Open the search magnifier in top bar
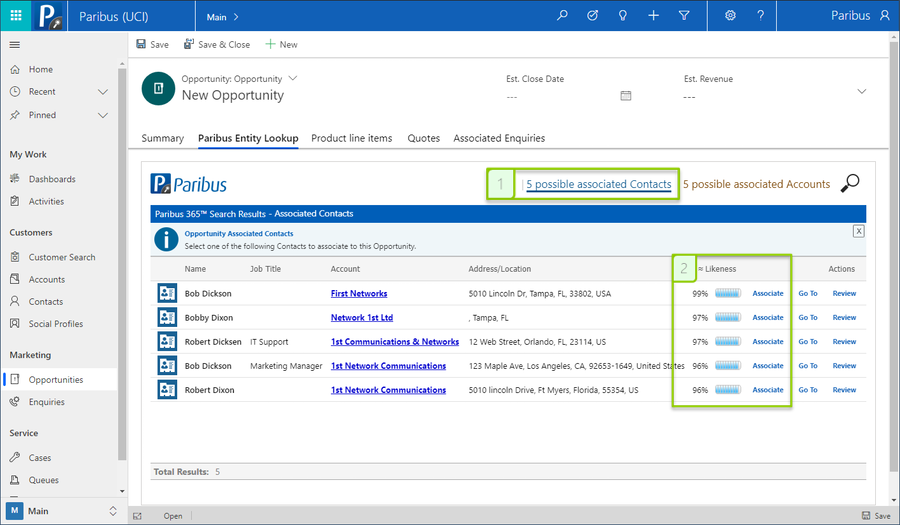This screenshot has width=900, height=525. point(562,15)
